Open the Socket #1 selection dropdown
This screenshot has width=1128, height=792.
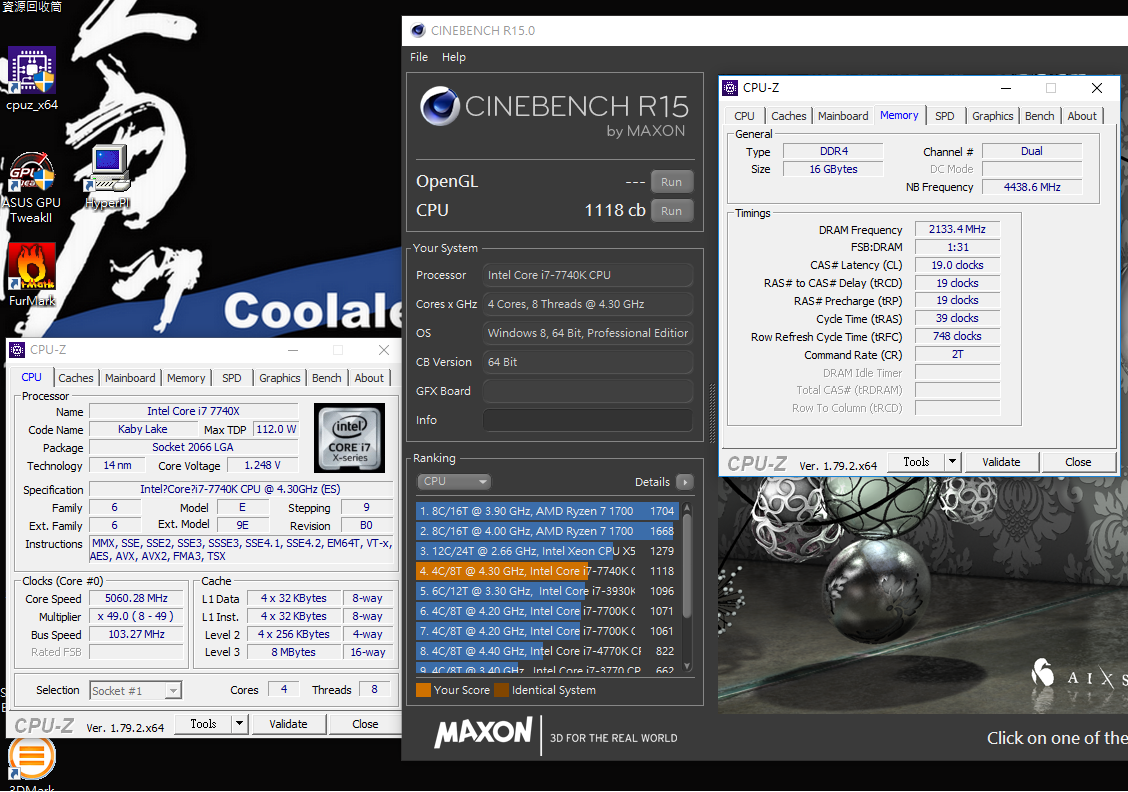pyautogui.click(x=135, y=691)
